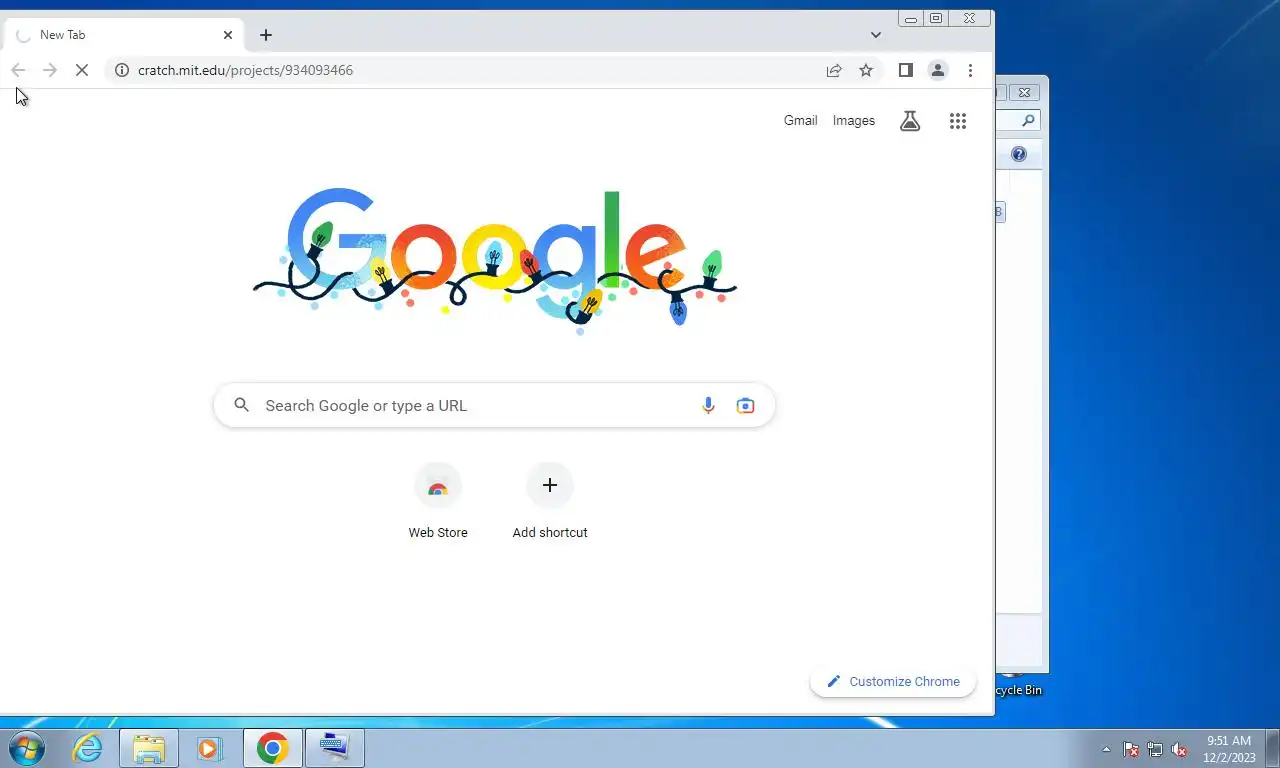1280x768 pixels.
Task: Click the Chrome taskbar button
Action: (x=272, y=748)
